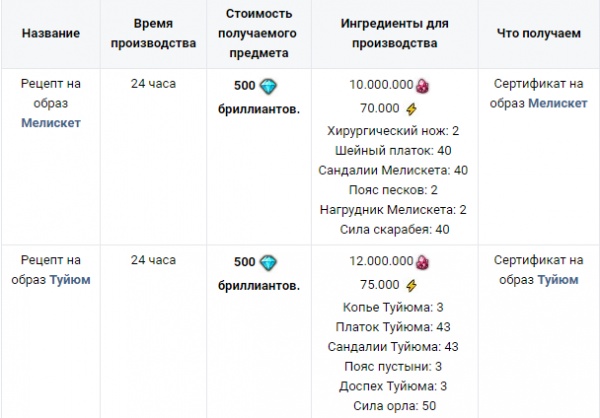The height and width of the screenshot is (418, 600).
Task: Click the ruby icon beside 10.000.000
Action: 422,86
